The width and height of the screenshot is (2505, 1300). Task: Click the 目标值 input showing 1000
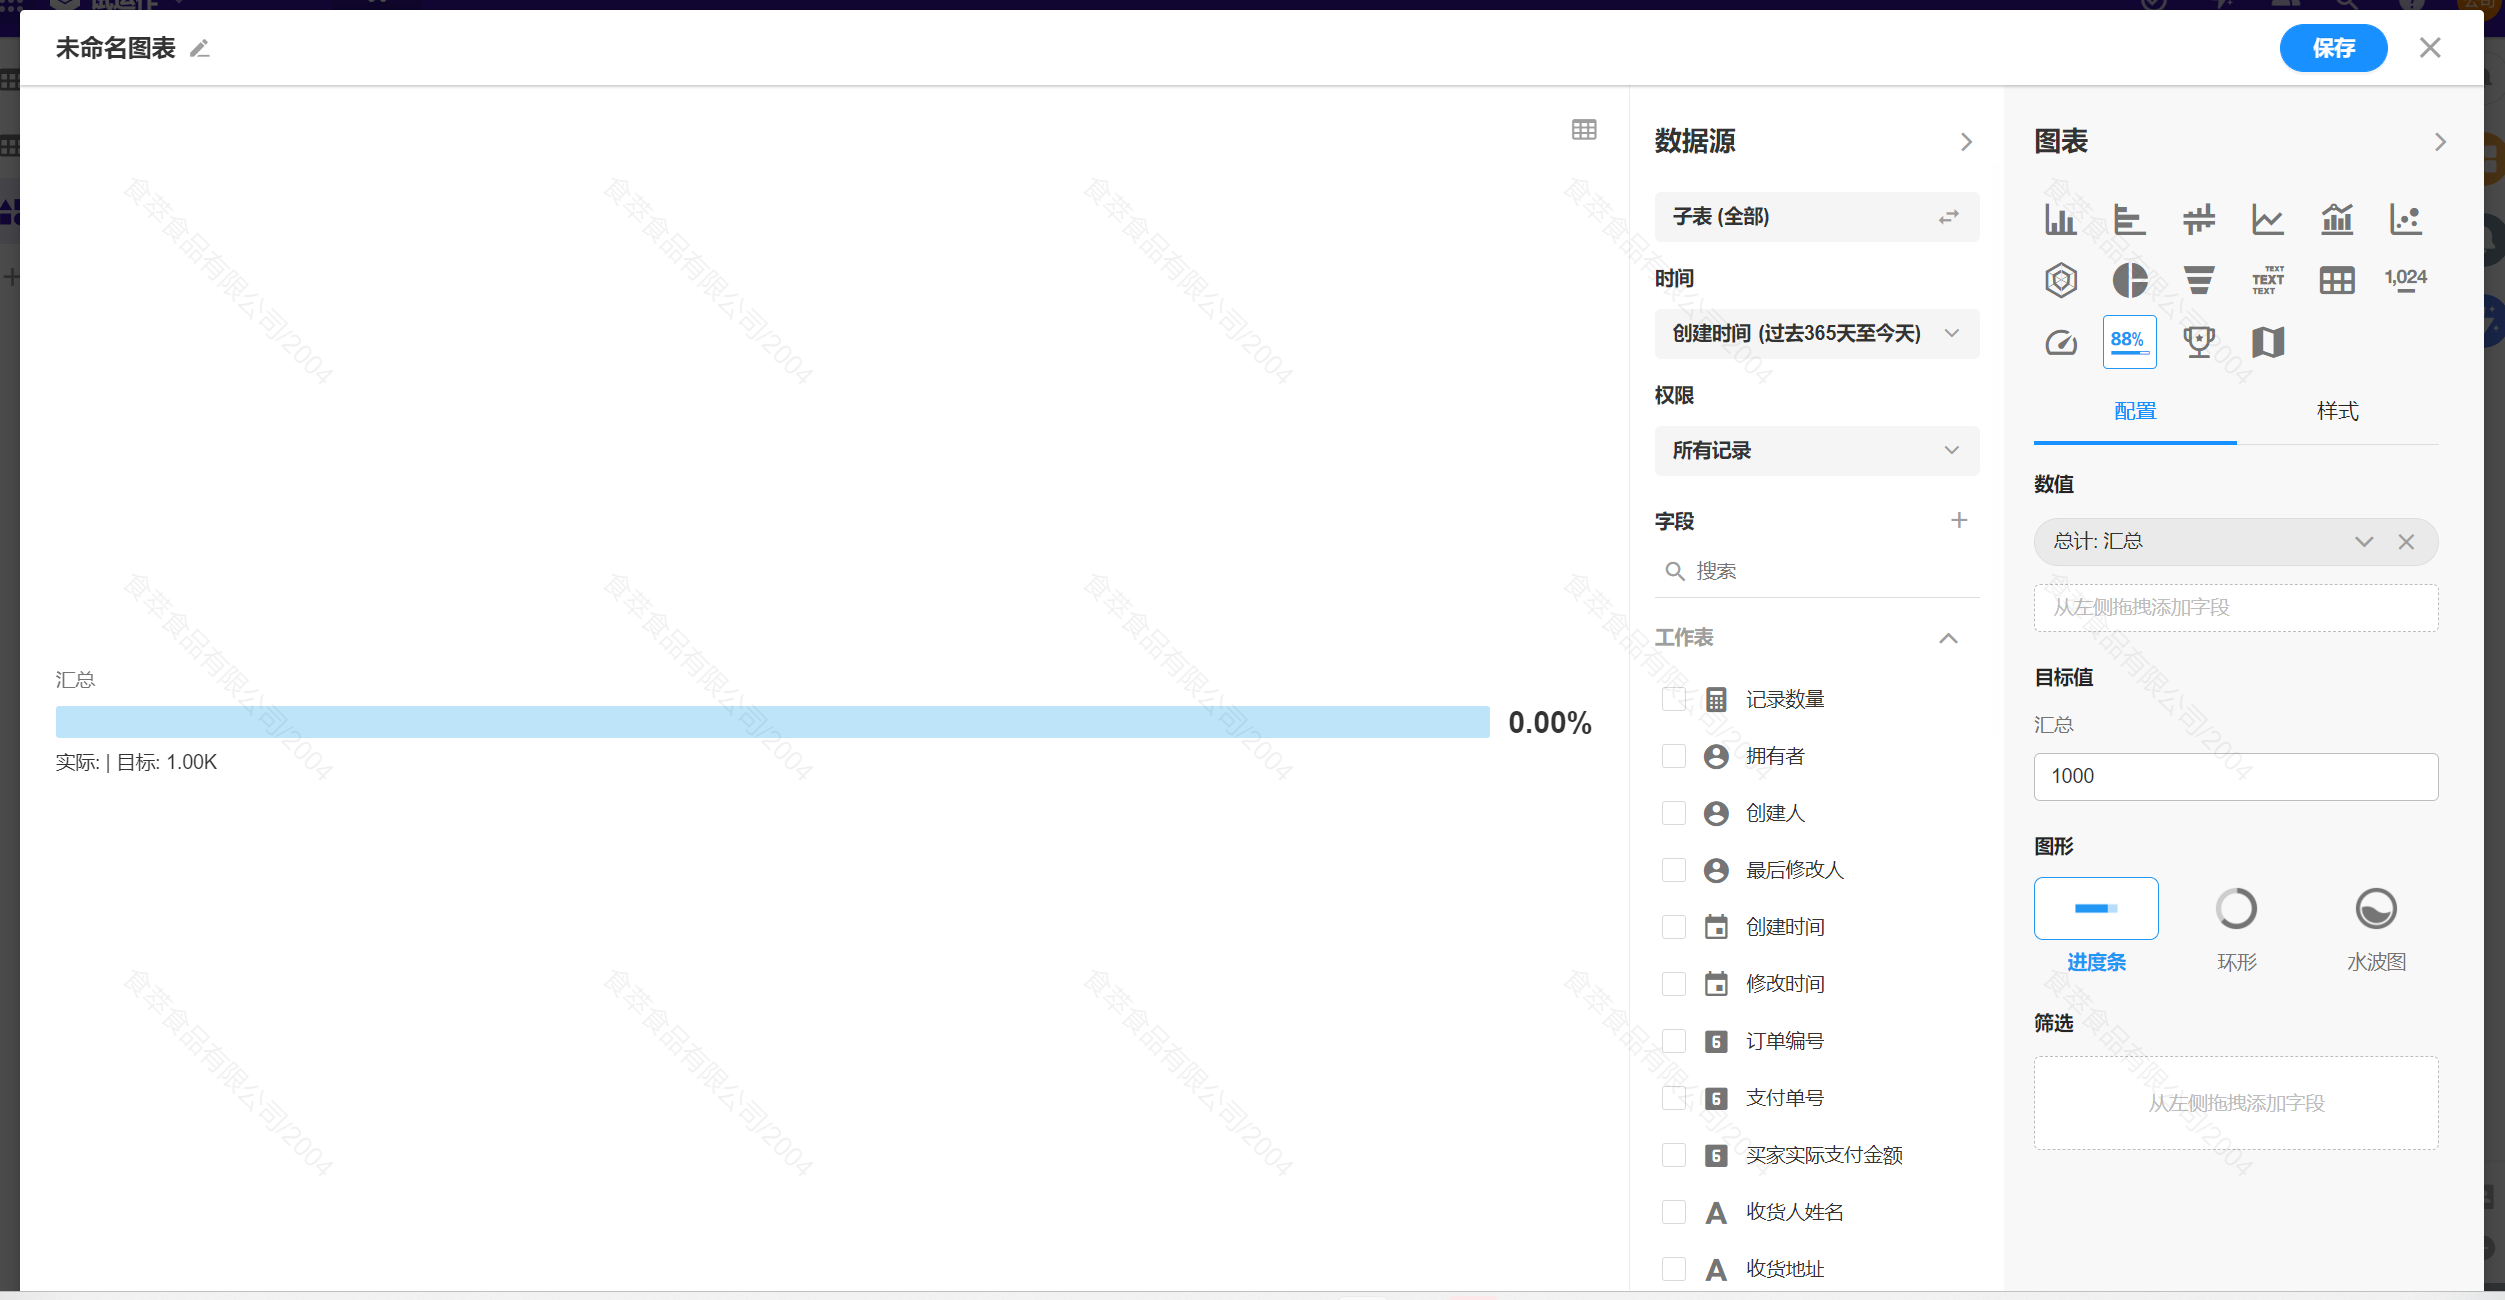2235,776
